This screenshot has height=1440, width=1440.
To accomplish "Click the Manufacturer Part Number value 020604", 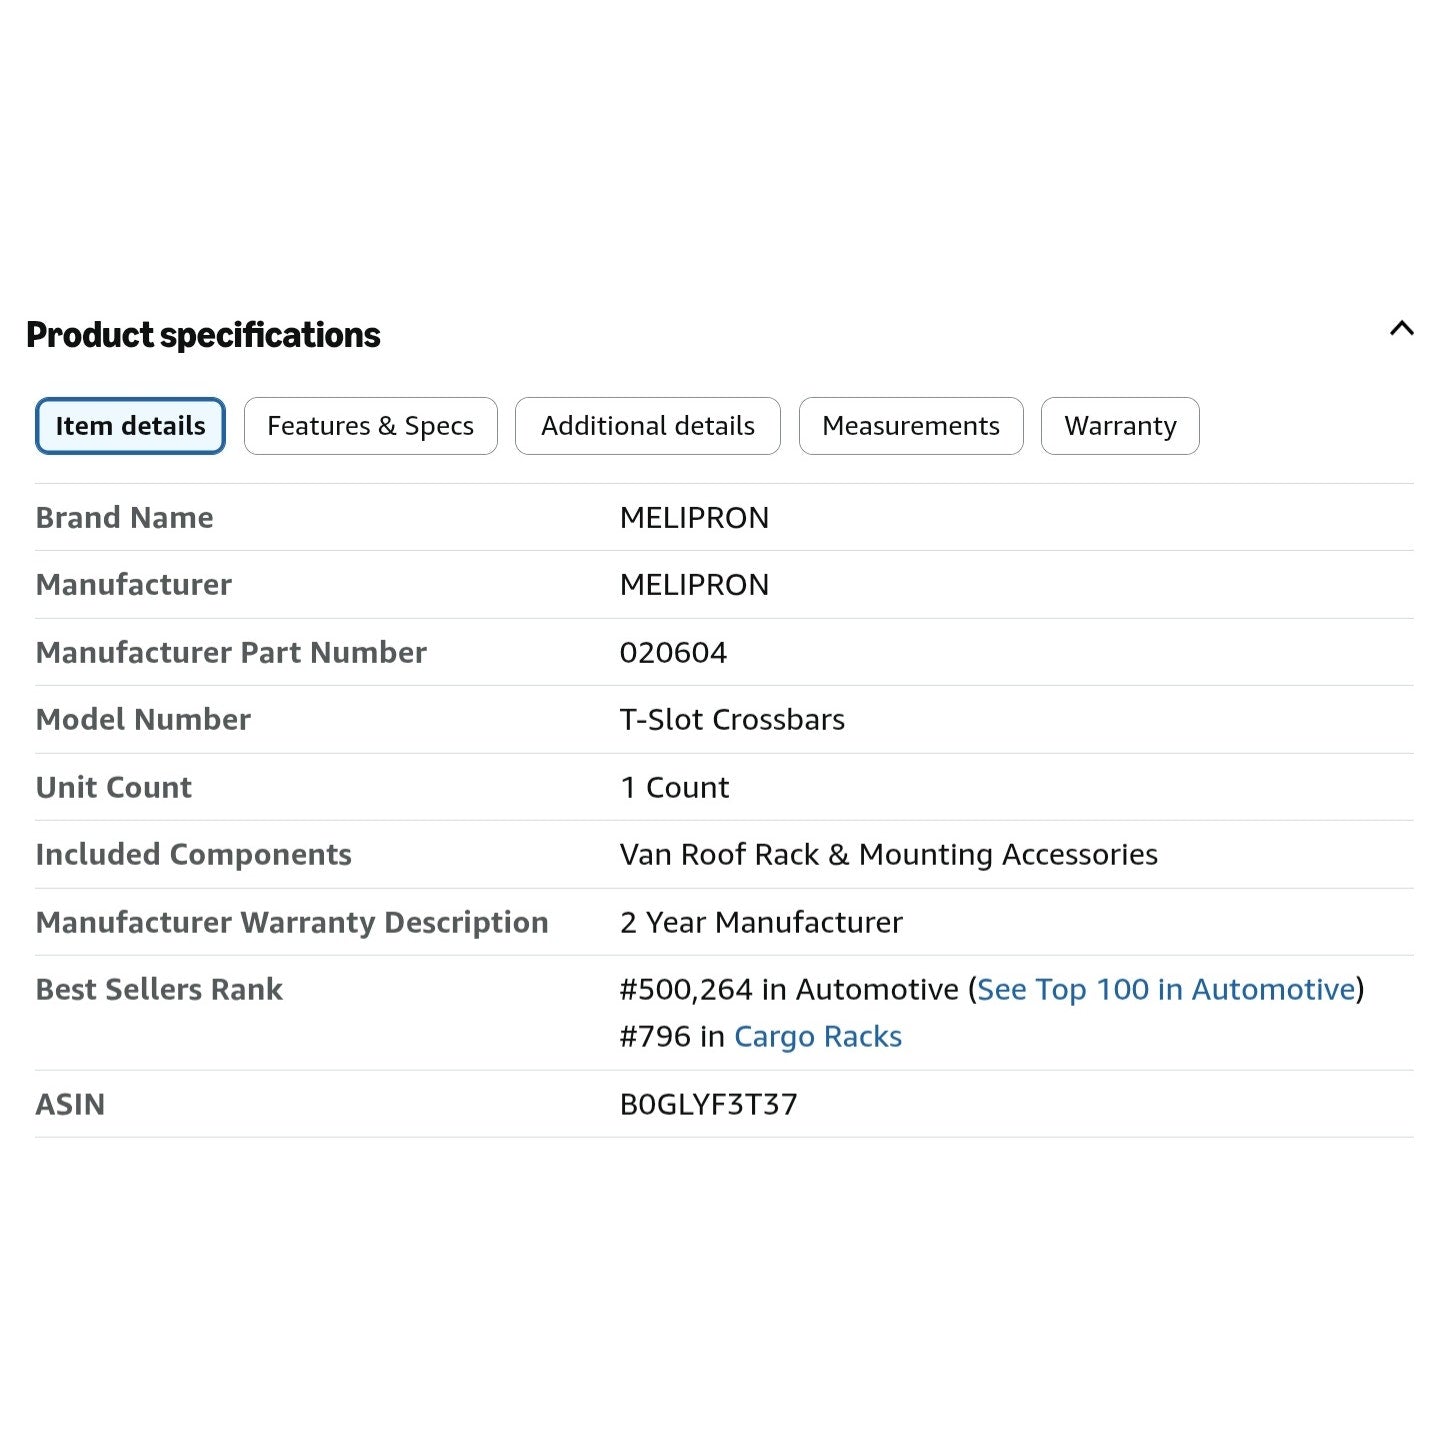I will [673, 652].
